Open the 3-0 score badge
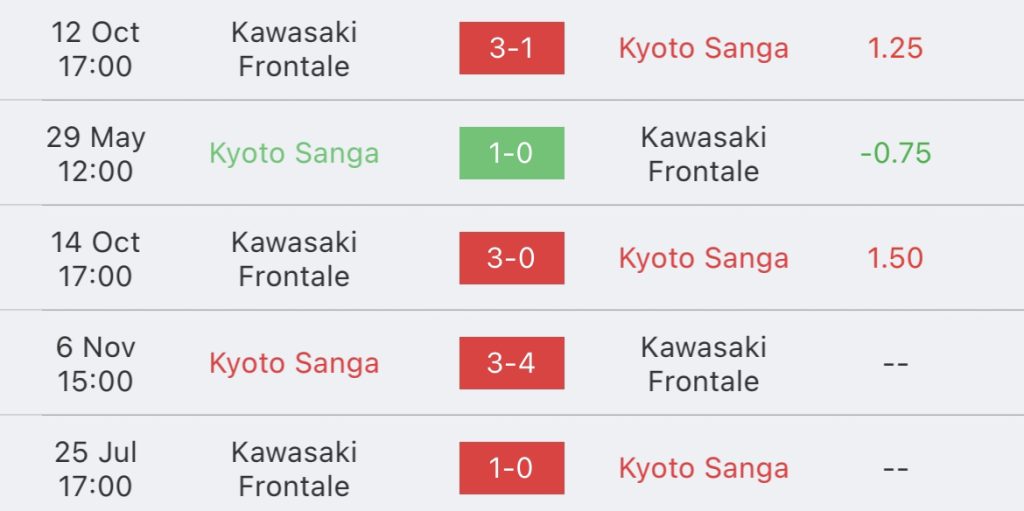1024x511 pixels. (511, 258)
